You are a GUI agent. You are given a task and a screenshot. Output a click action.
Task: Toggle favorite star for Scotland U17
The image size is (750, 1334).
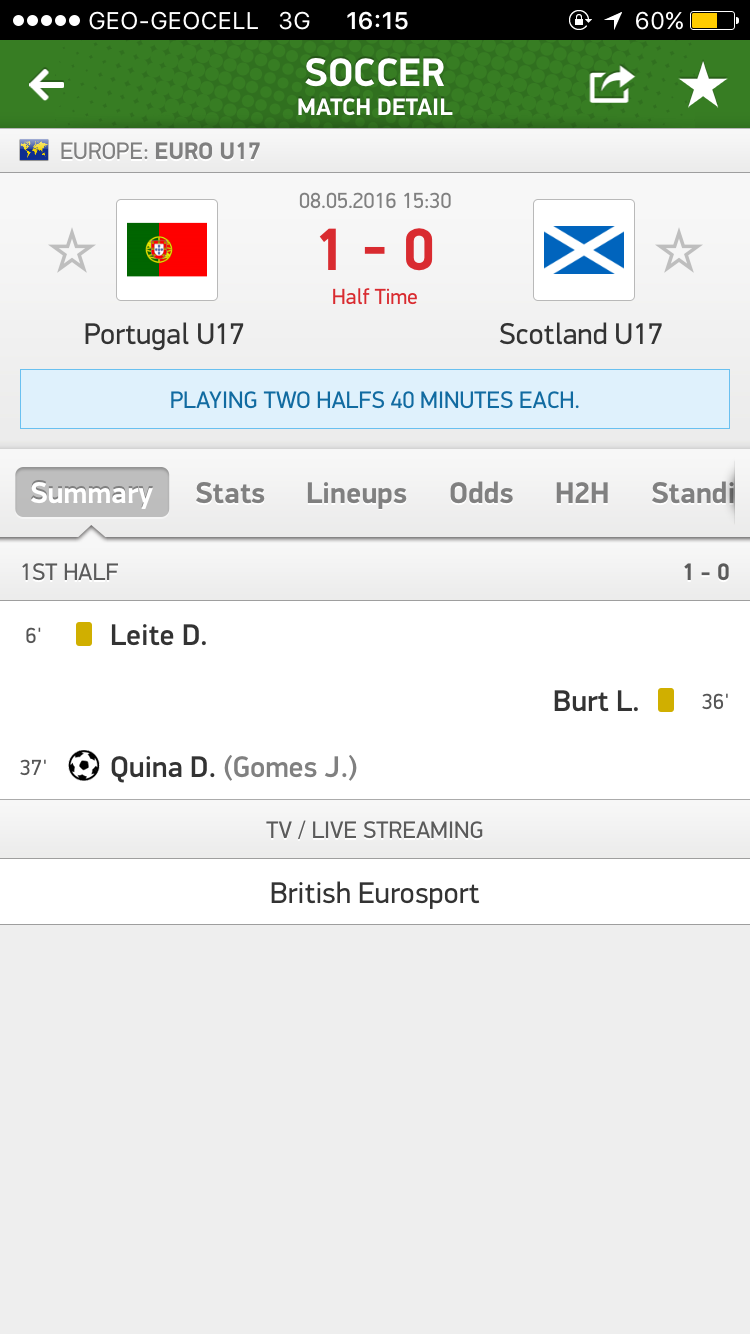679,251
